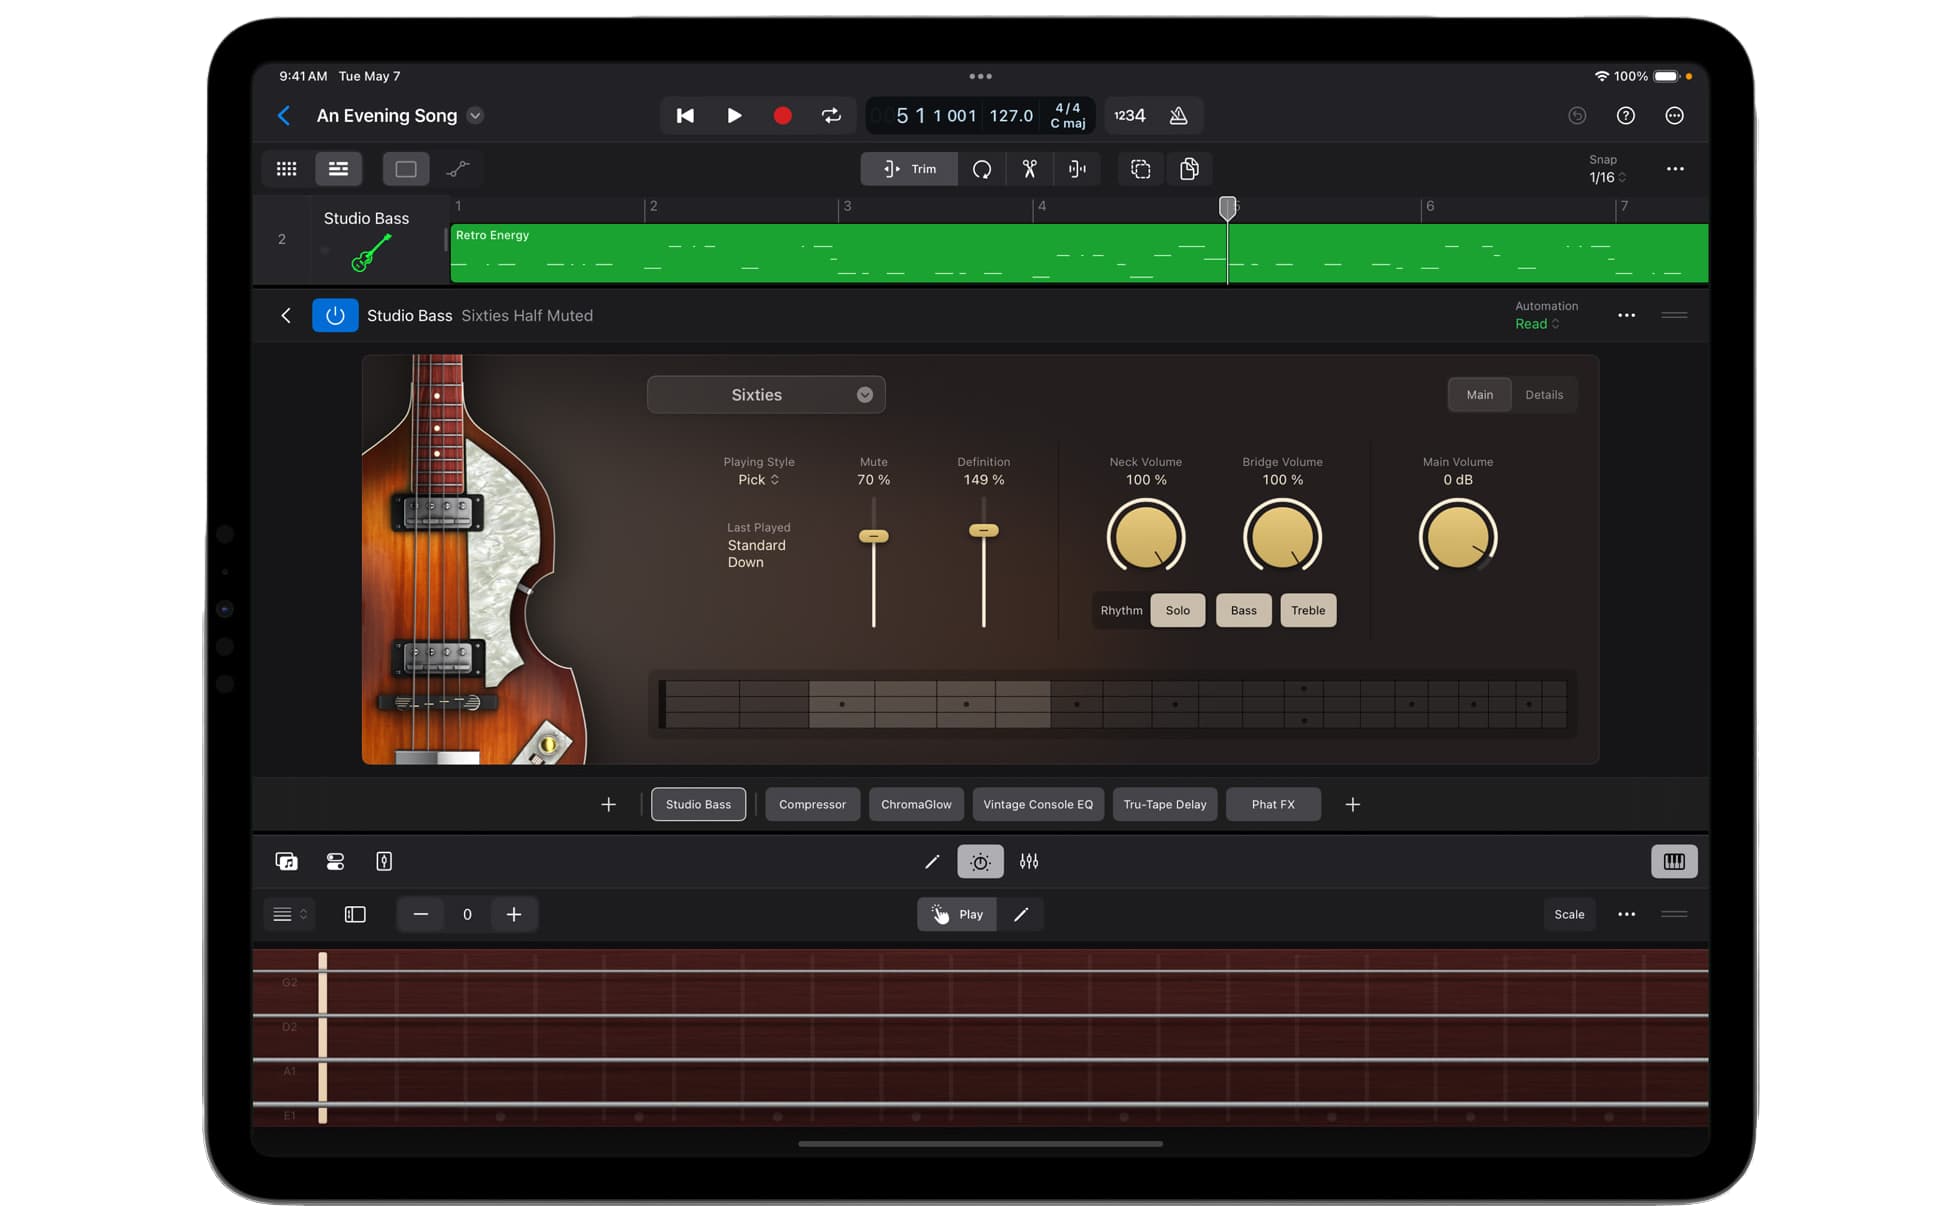Select the Studio Bass plugin slot
Viewport: 1960px width, 1223px height.
click(698, 805)
